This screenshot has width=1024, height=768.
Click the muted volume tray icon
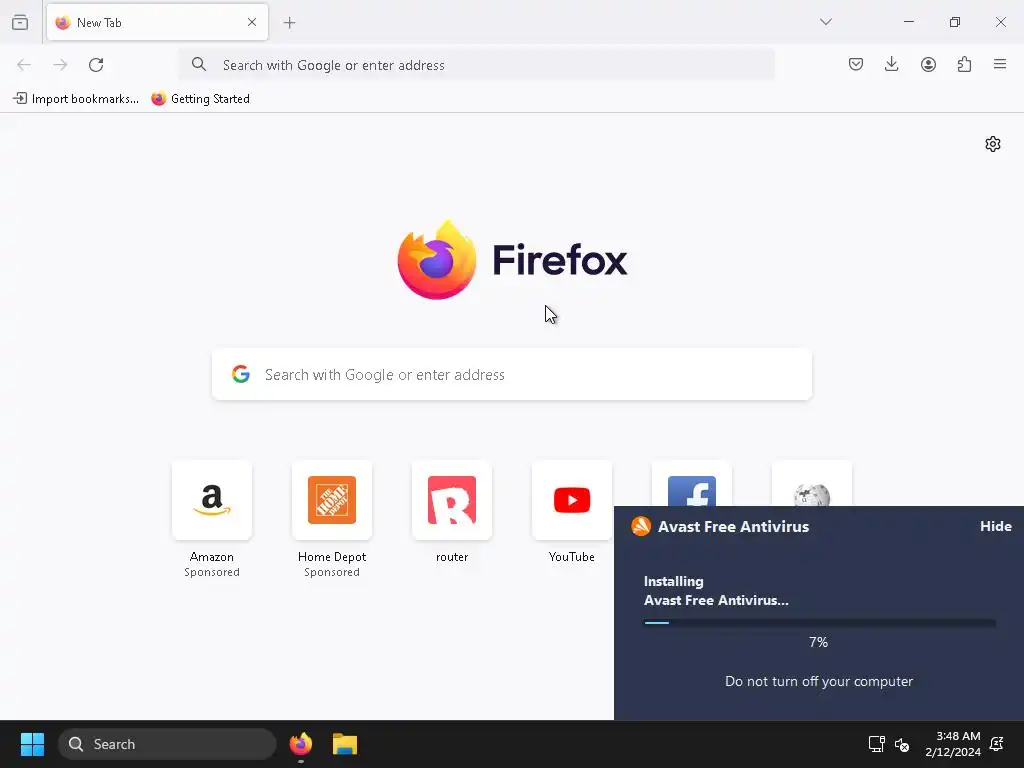tap(902, 744)
